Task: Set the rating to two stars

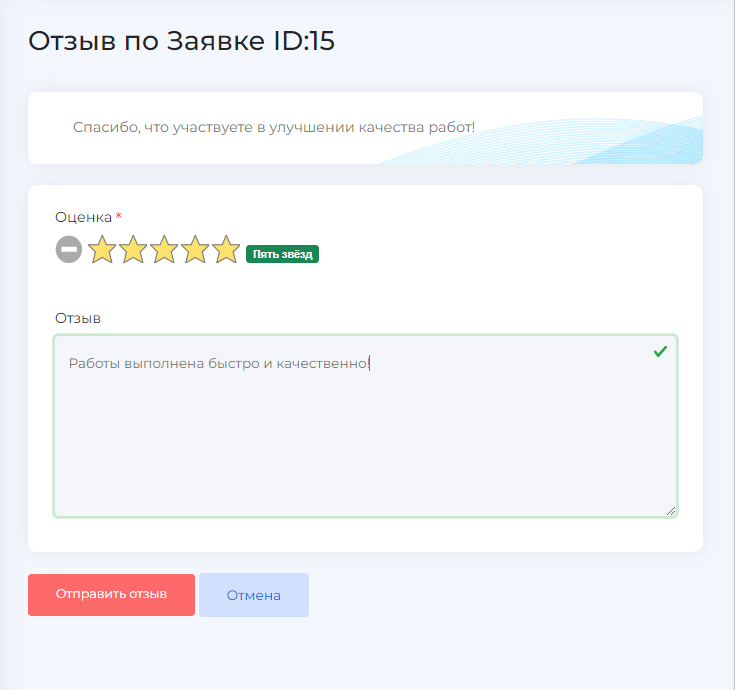Action: click(x=133, y=250)
